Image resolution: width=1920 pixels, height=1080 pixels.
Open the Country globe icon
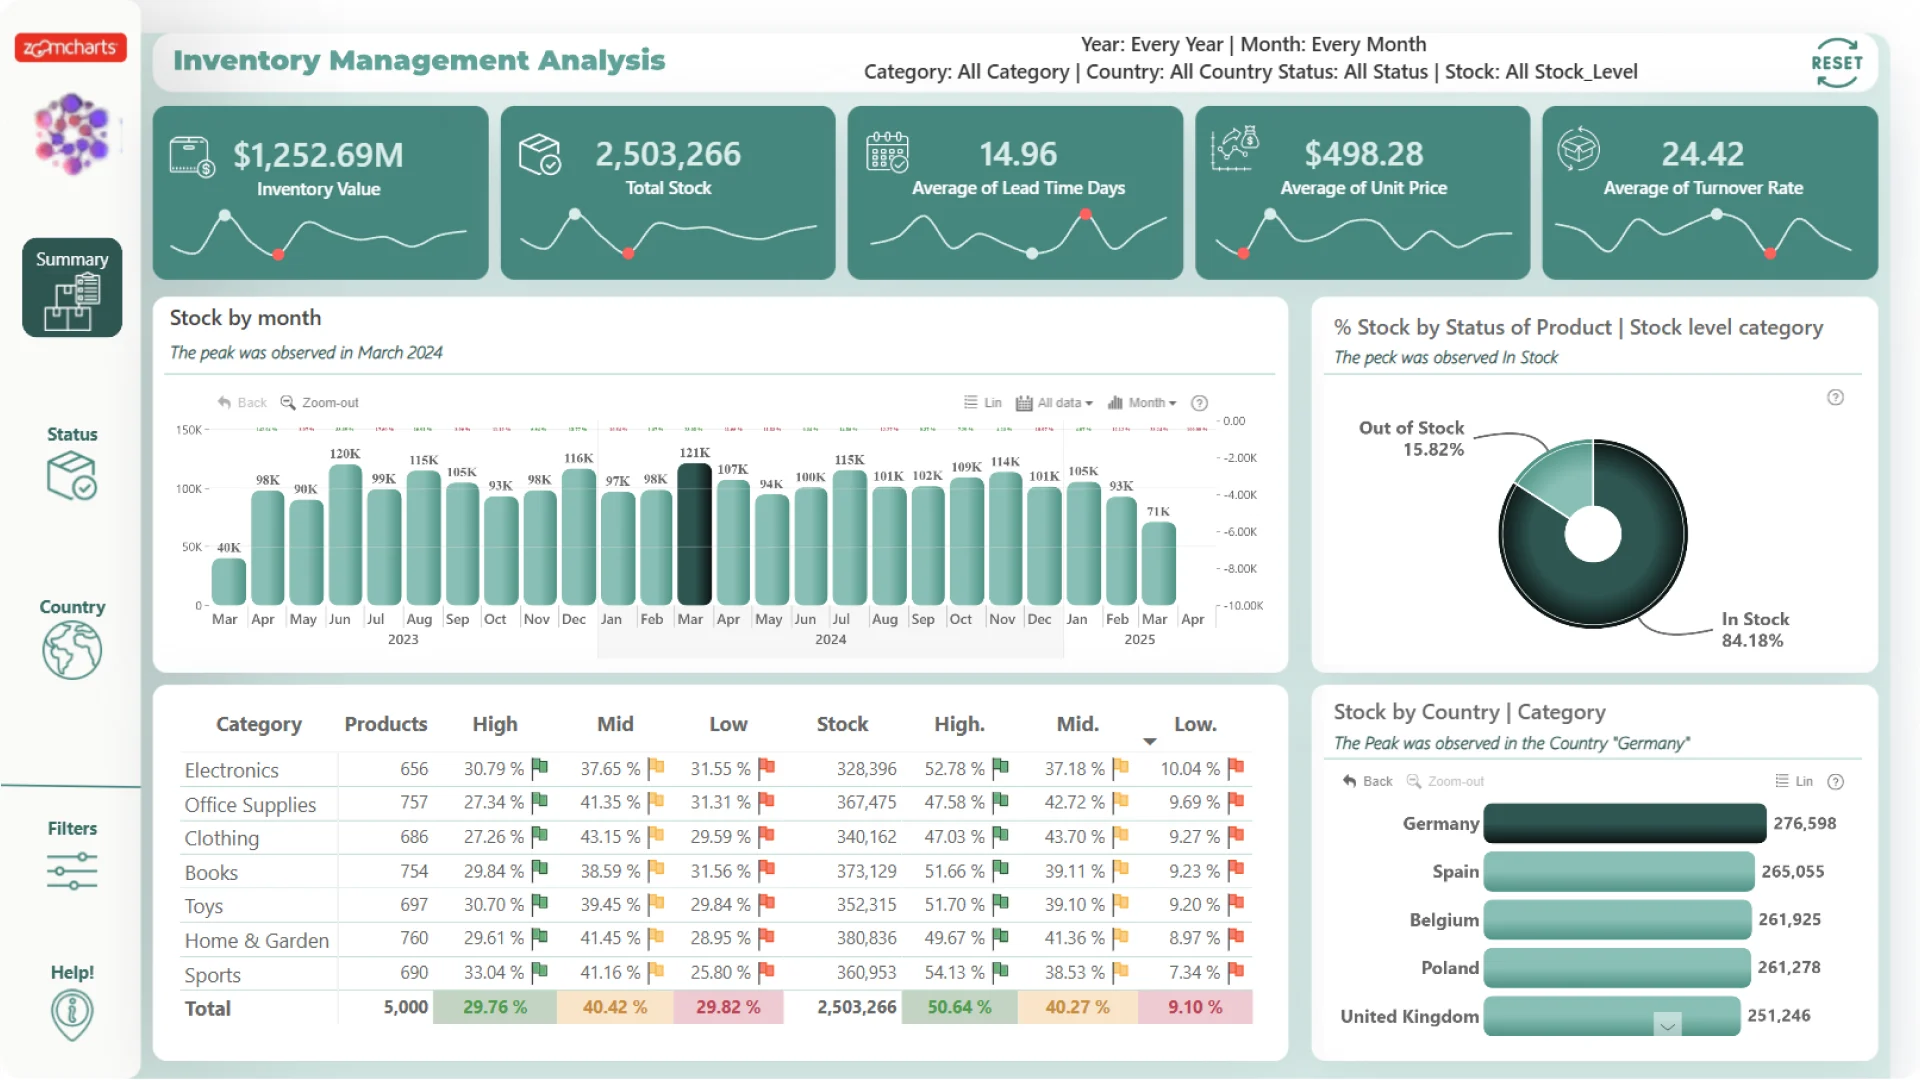click(x=72, y=650)
